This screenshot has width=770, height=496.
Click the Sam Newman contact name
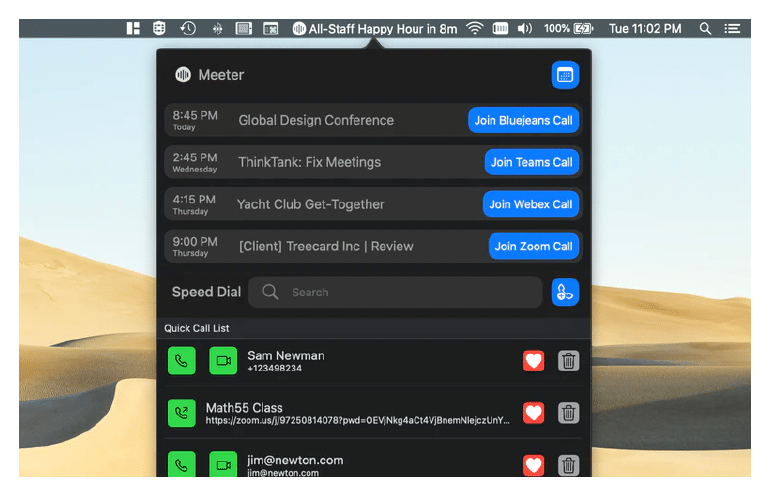[x=286, y=356]
